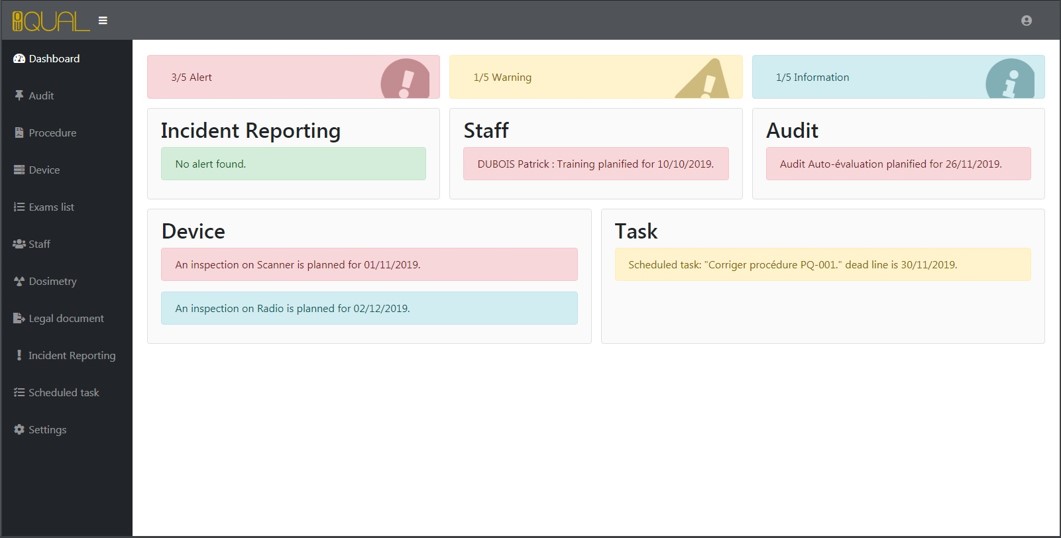The width and height of the screenshot is (1061, 538).
Task: Click the Incident Reporting exclamation icon in sidebar
Action: tap(19, 355)
